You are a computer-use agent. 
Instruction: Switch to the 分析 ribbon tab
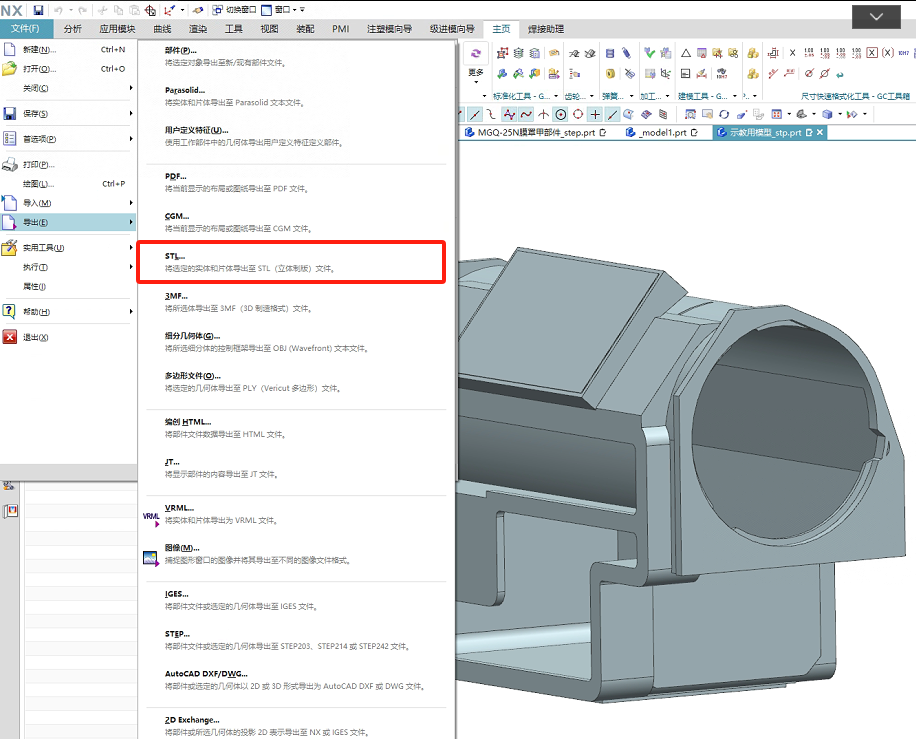point(73,29)
